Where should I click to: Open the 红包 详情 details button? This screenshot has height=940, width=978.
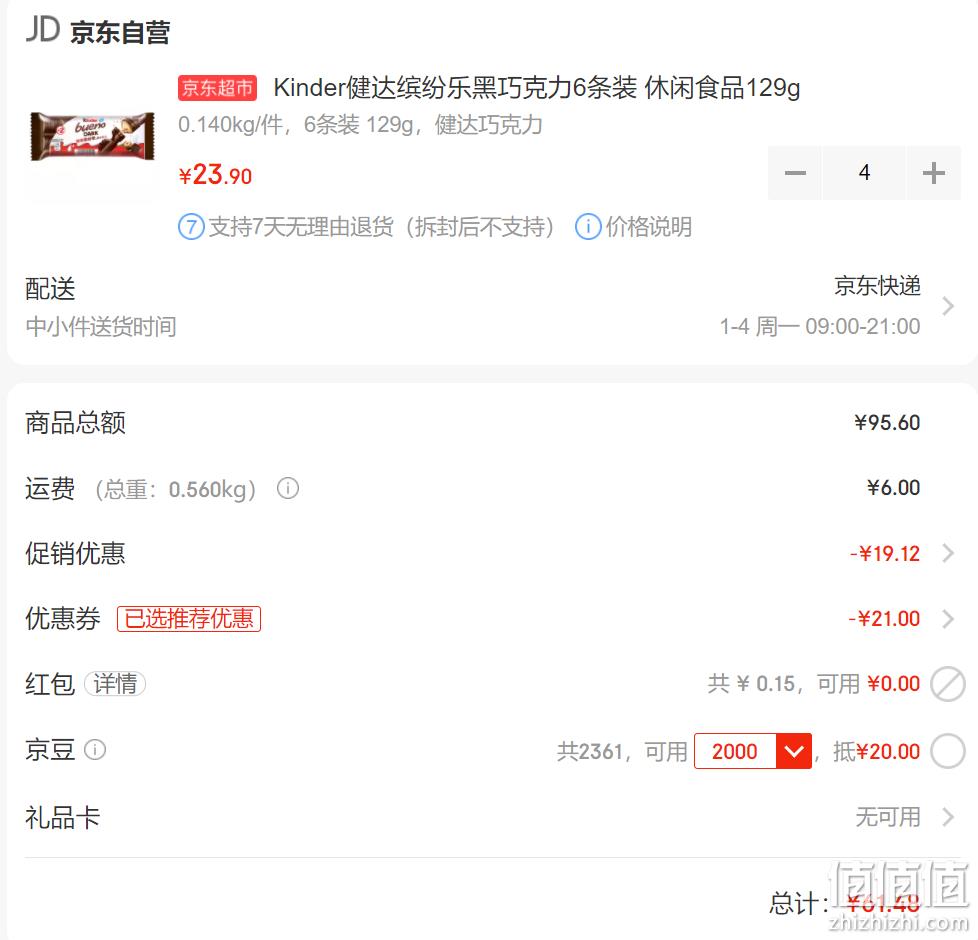pyautogui.click(x=115, y=684)
